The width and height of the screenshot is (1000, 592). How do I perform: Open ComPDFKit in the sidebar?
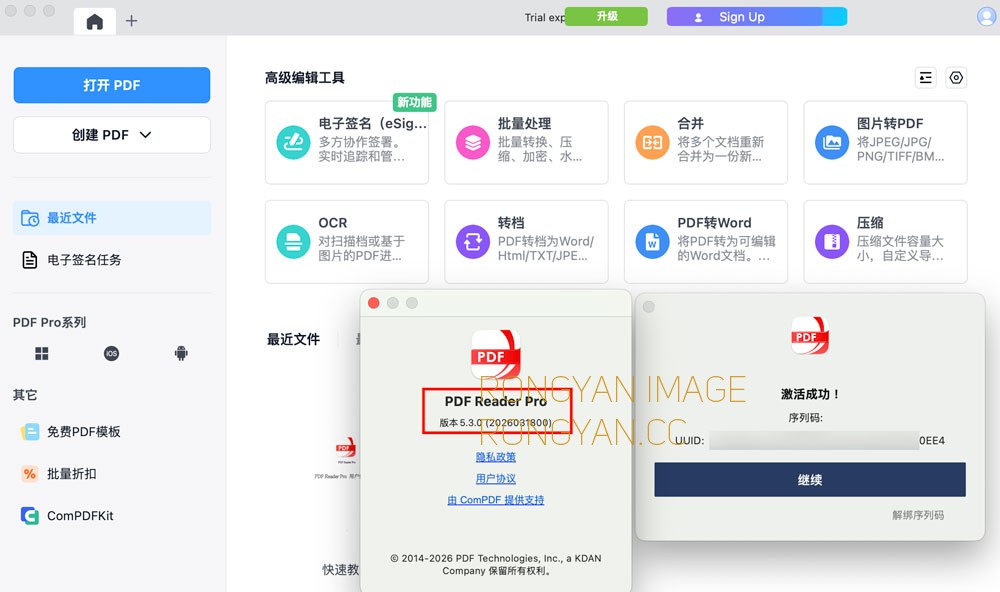tap(67, 515)
